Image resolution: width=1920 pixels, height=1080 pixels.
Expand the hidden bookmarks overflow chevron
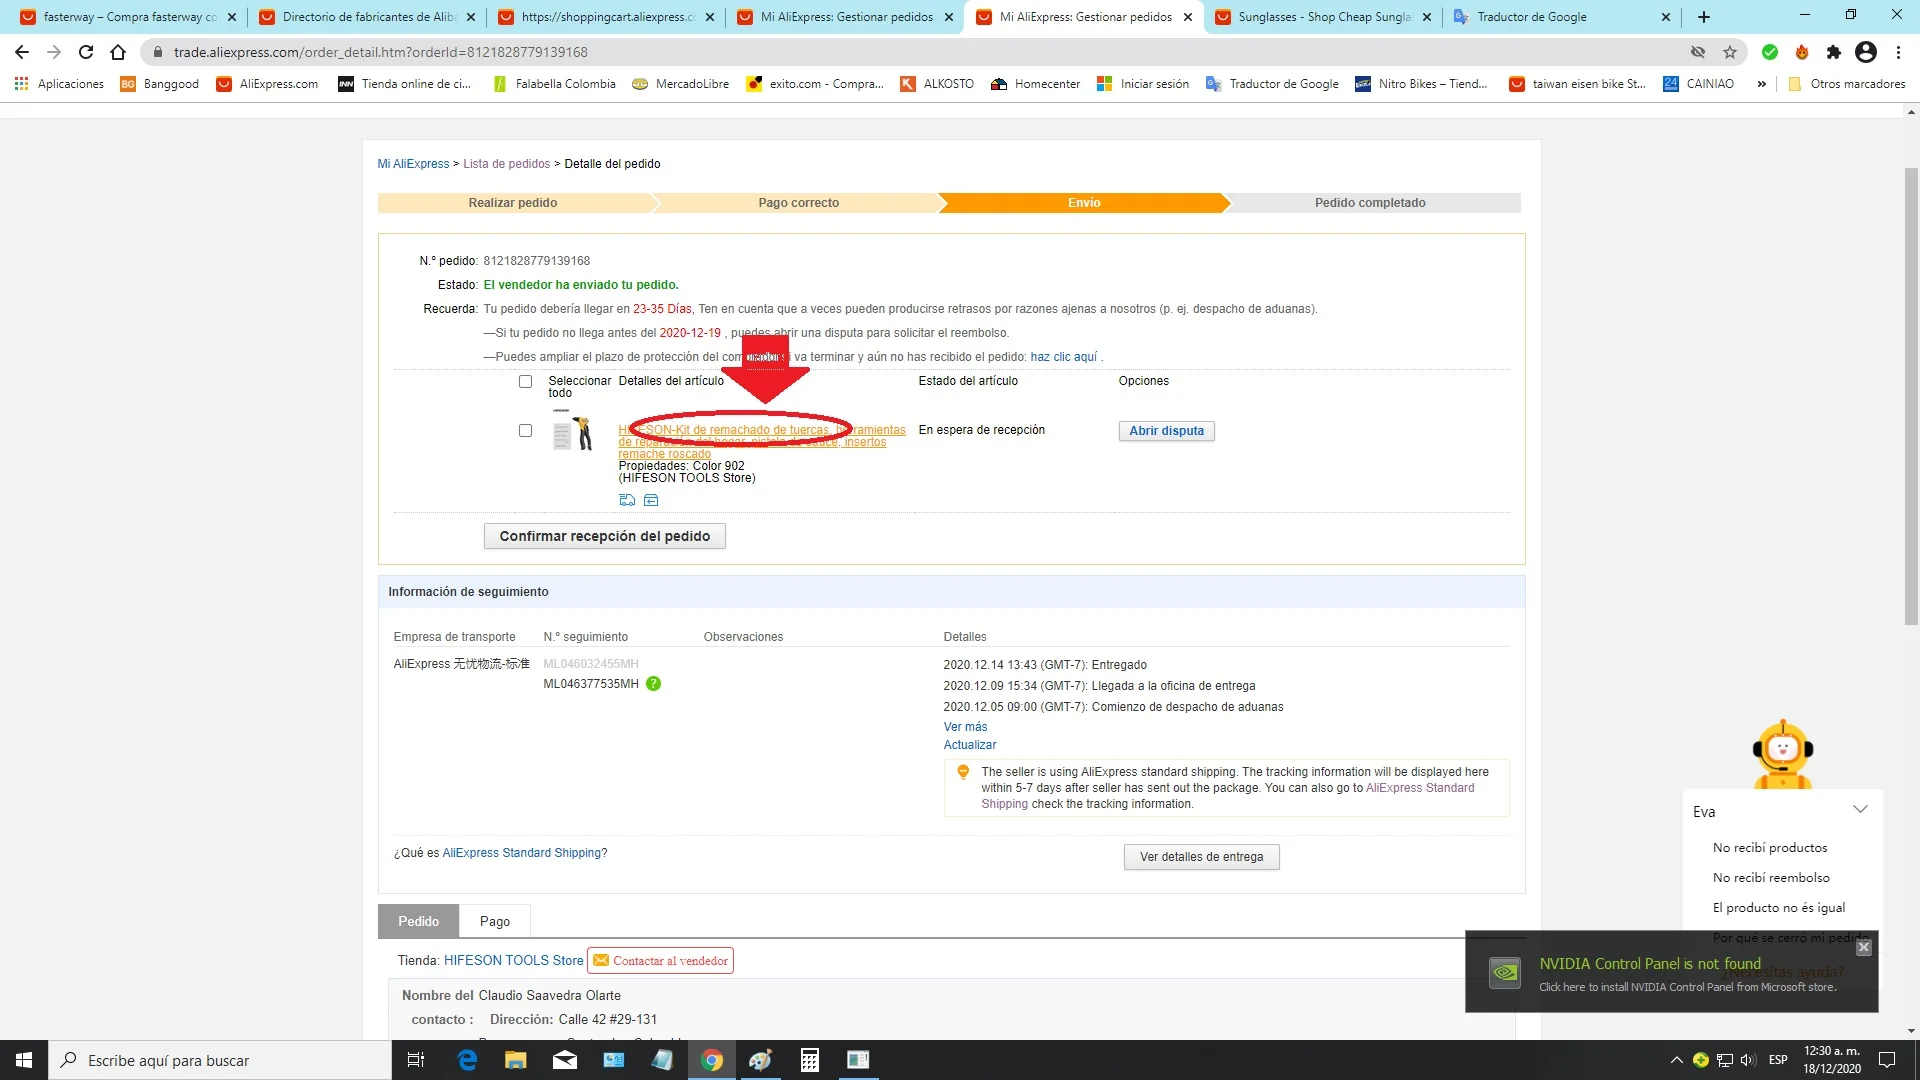click(x=1761, y=84)
